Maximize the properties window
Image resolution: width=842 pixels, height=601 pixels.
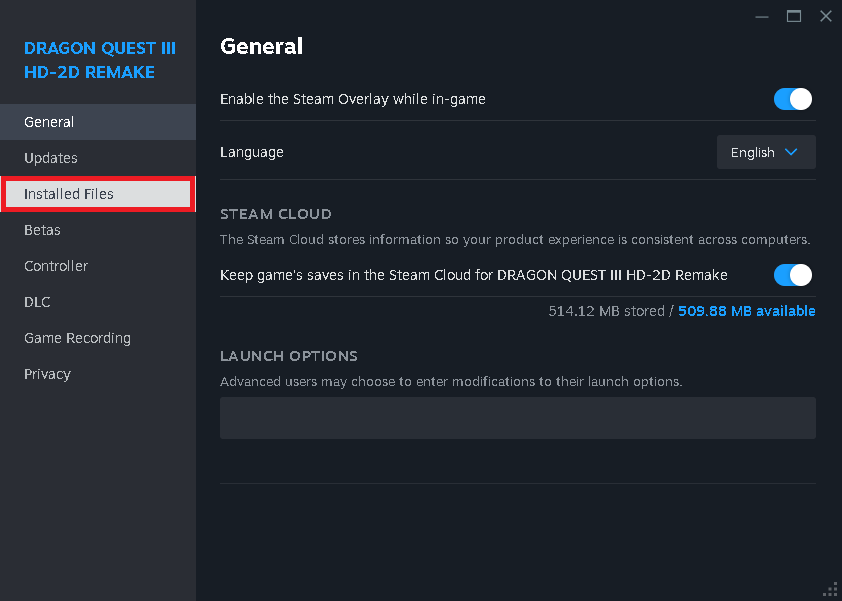coord(794,16)
